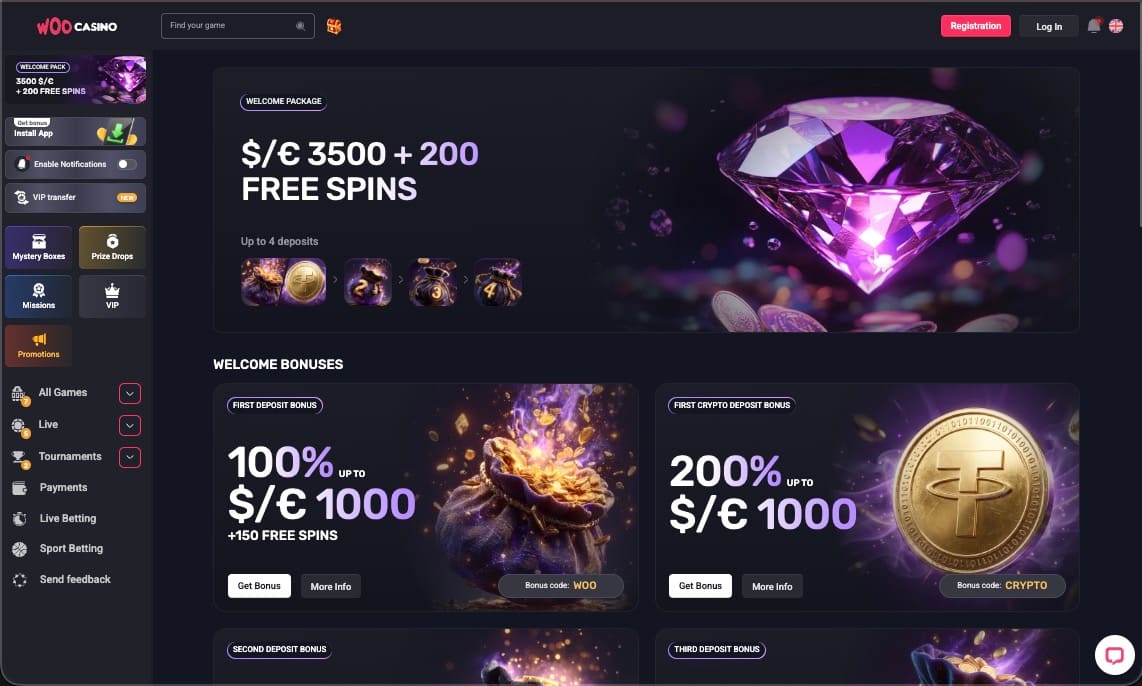1142x686 pixels.
Task: Open the VIP crown tile
Action: (112, 296)
